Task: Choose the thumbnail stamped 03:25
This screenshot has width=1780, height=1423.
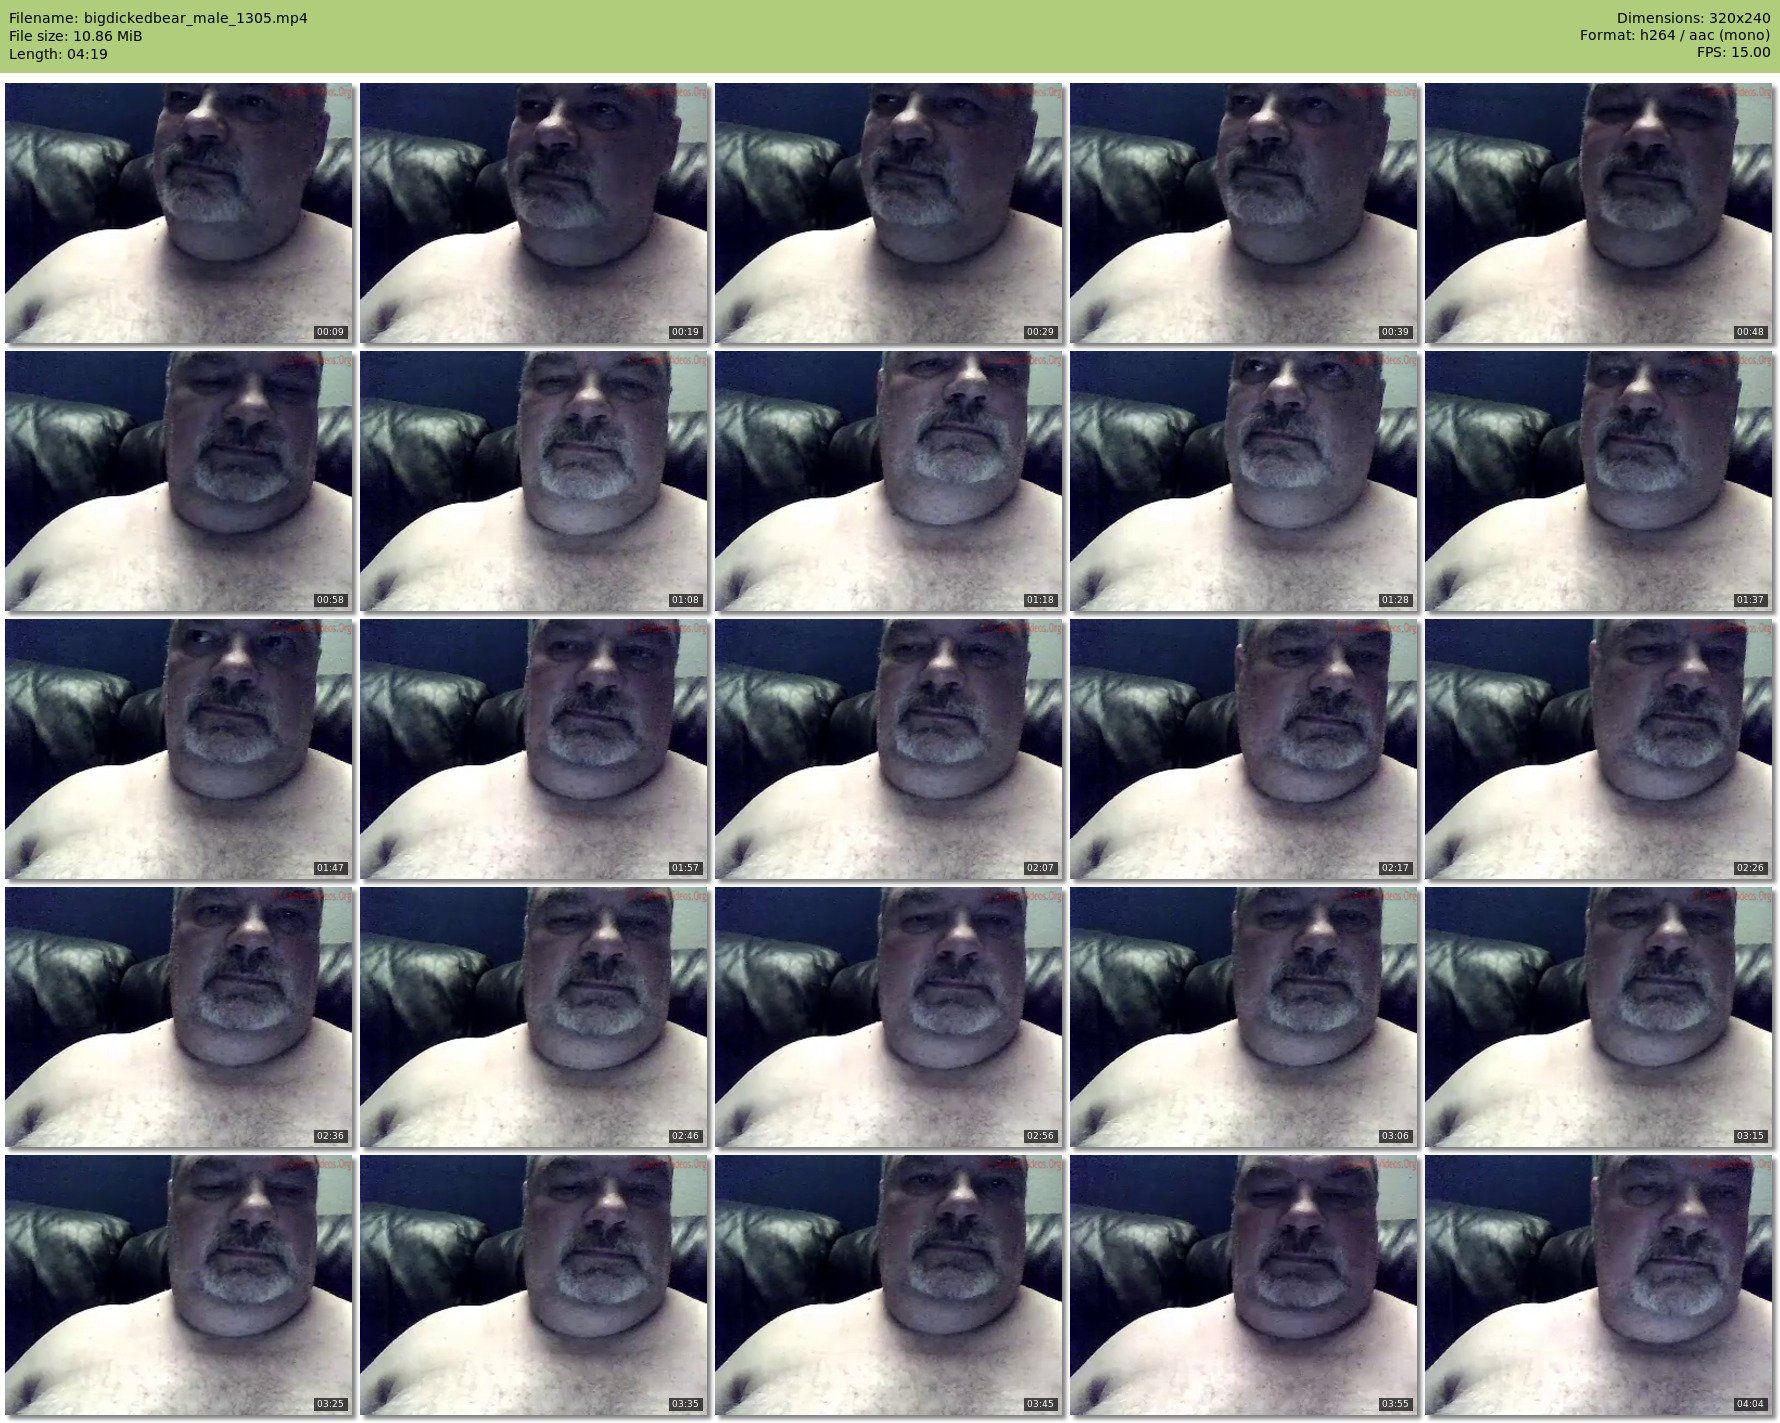Action: (178, 1285)
